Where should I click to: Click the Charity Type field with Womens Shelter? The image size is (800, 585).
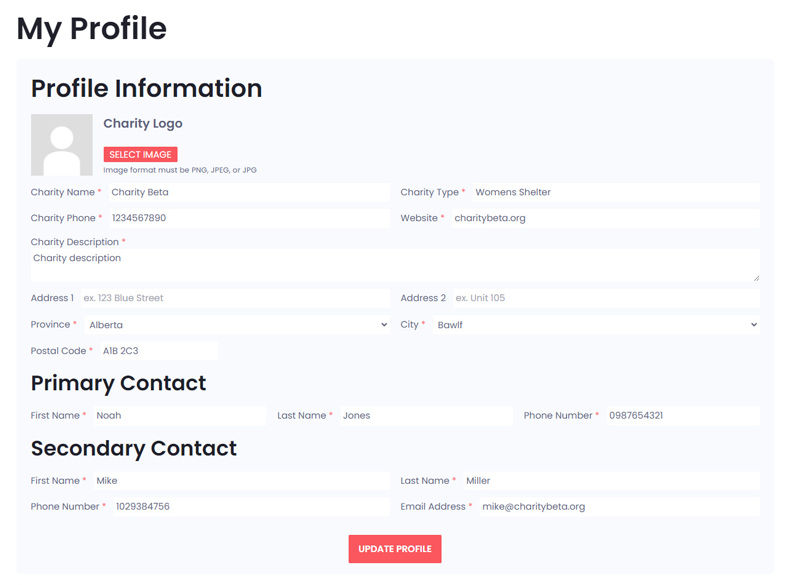pos(616,192)
